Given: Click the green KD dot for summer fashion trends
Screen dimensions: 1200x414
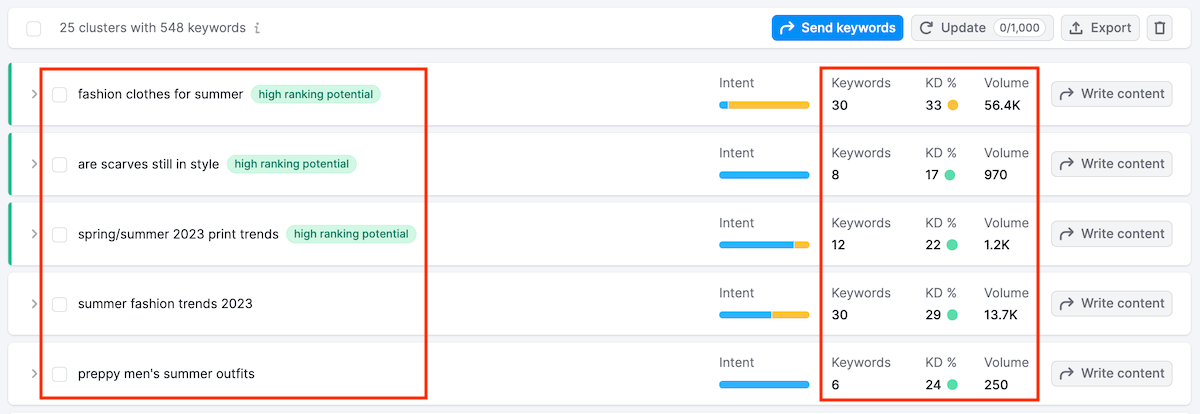Looking at the screenshot, I should point(952,315).
